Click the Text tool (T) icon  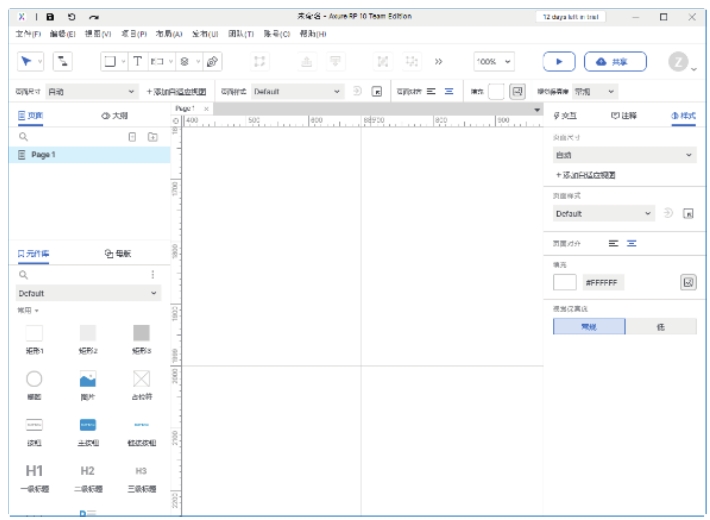137,62
